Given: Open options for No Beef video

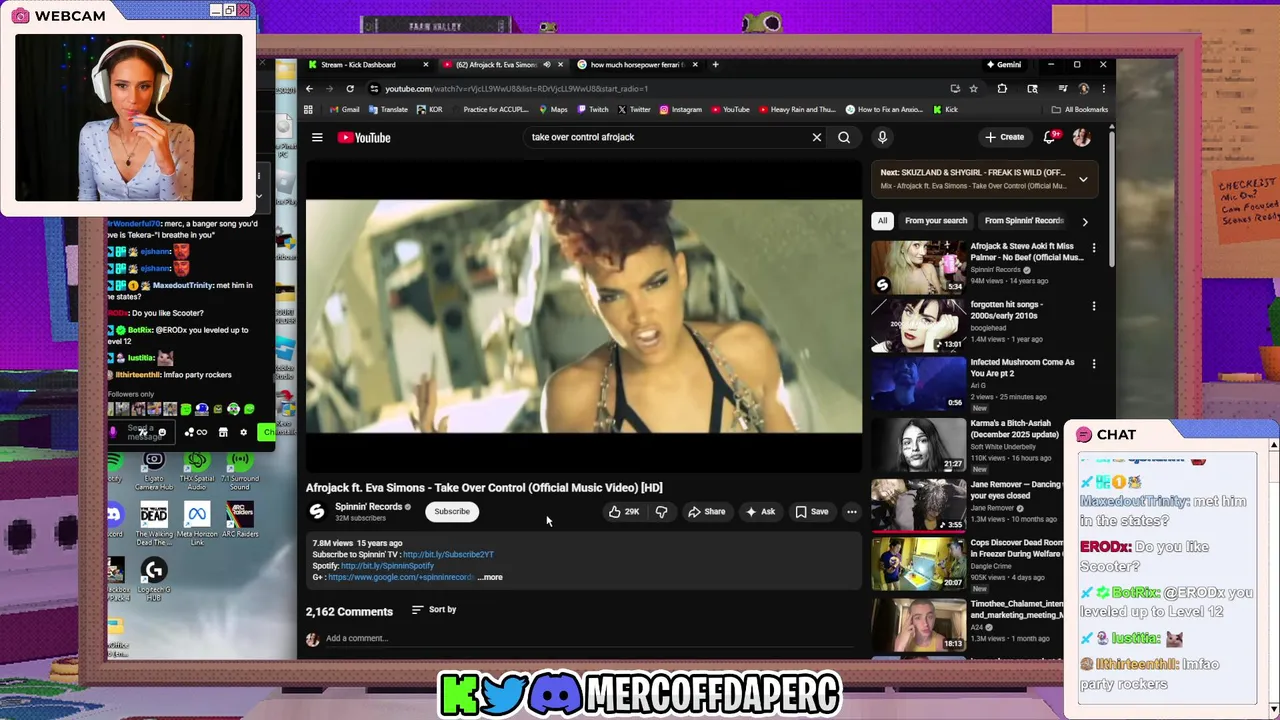Looking at the screenshot, I should [x=1094, y=247].
